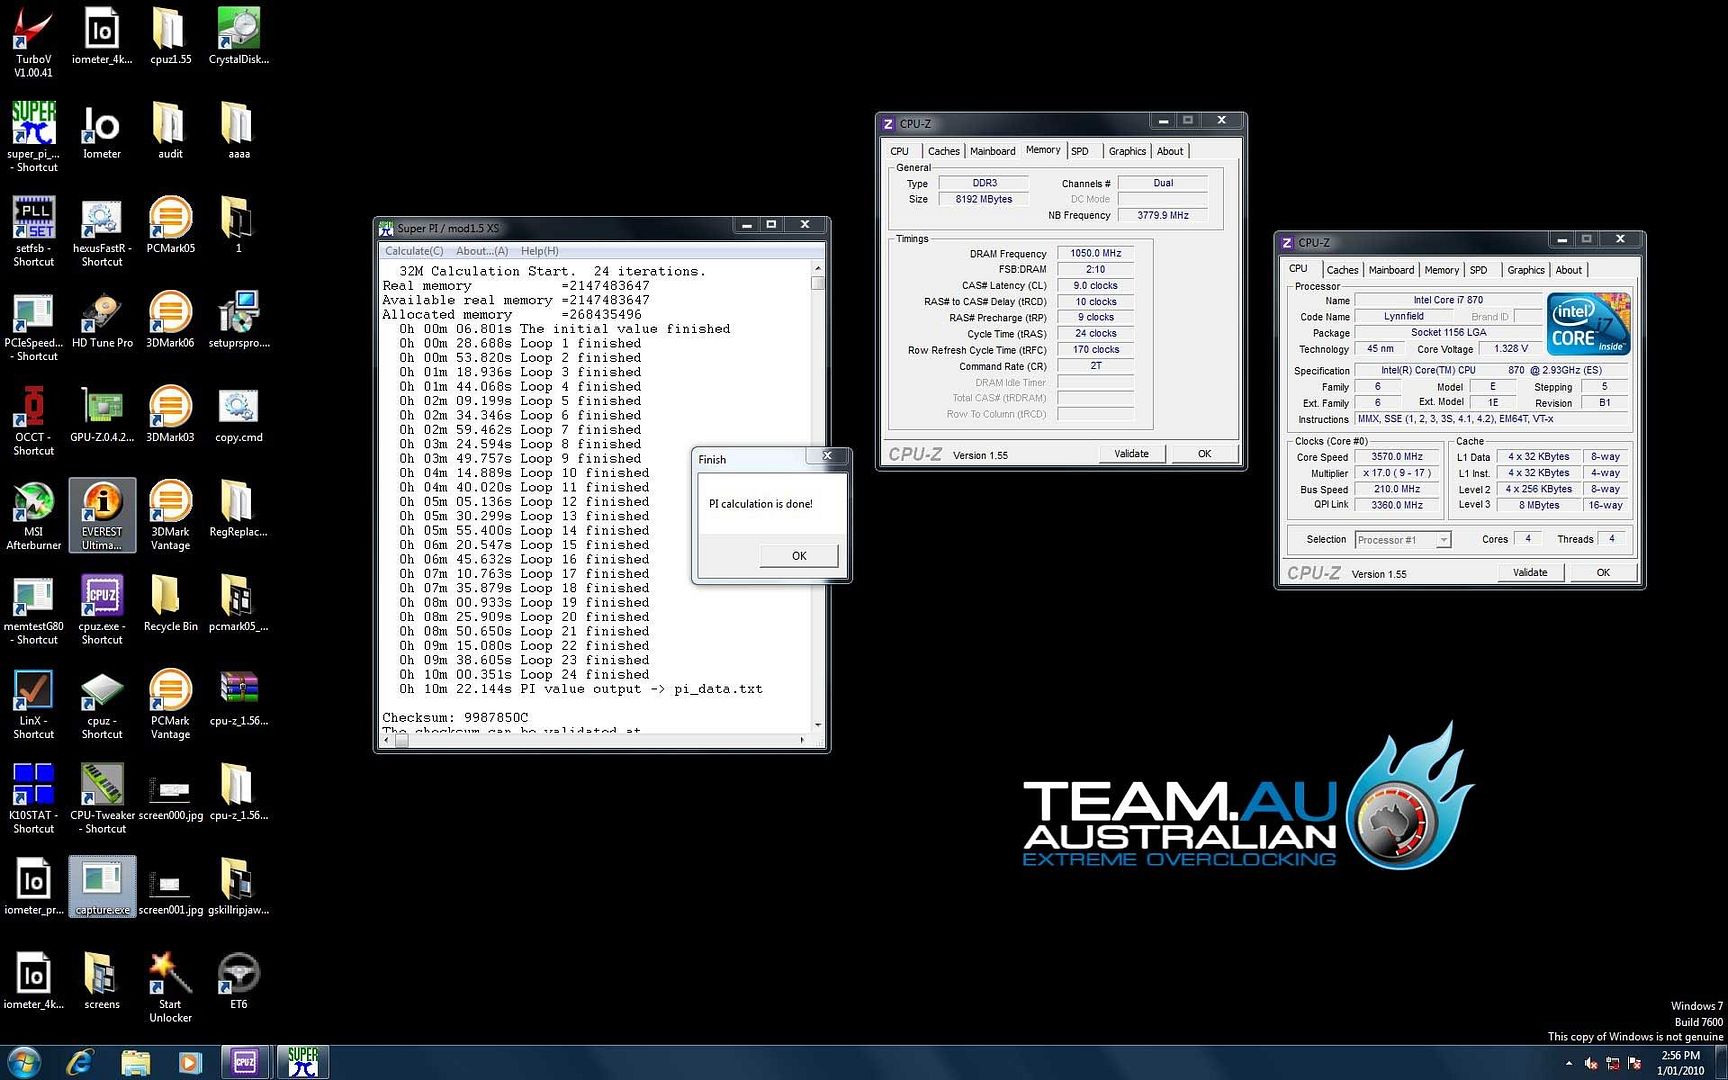Open Windows Media Player from the taskbar

click(190, 1062)
